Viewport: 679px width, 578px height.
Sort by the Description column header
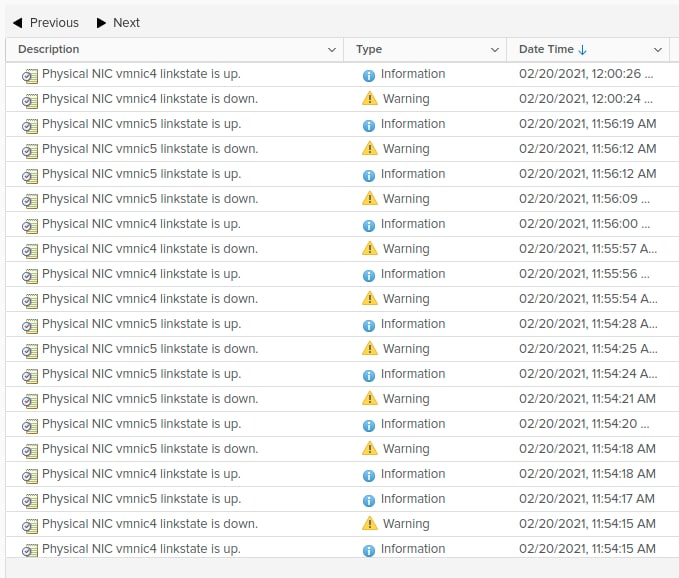[x=48, y=49]
